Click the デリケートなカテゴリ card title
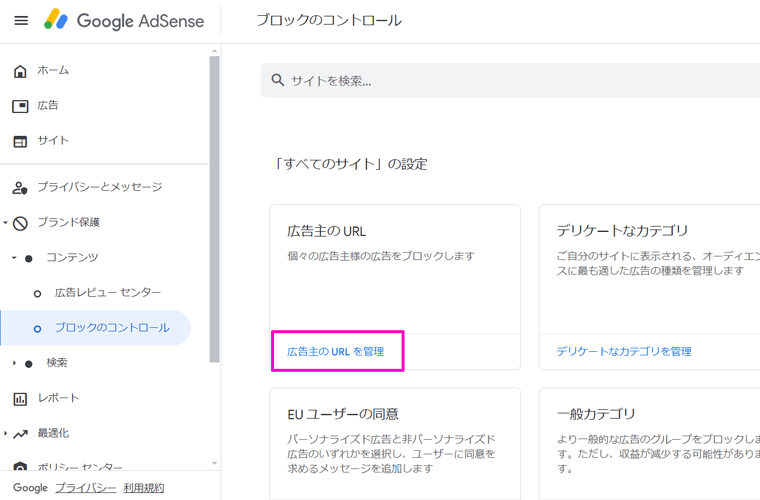The image size is (760, 500). [622, 231]
